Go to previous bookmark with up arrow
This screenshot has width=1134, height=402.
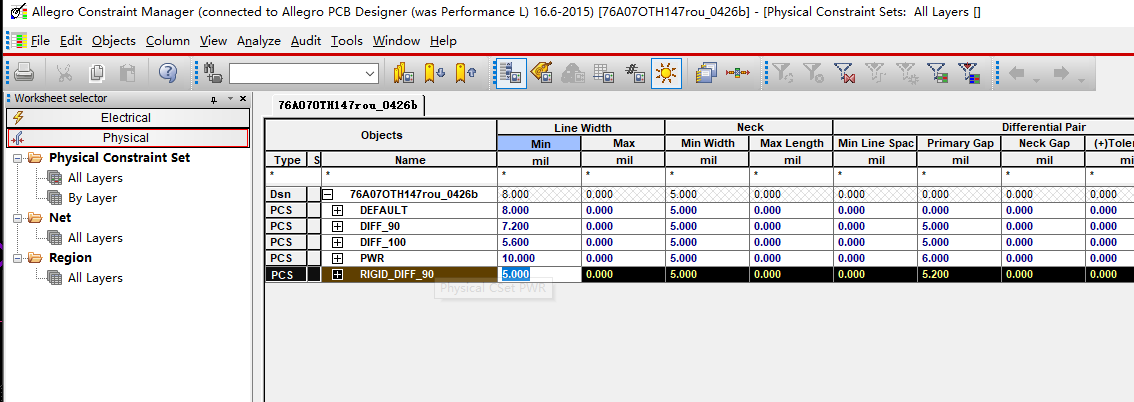click(x=465, y=72)
